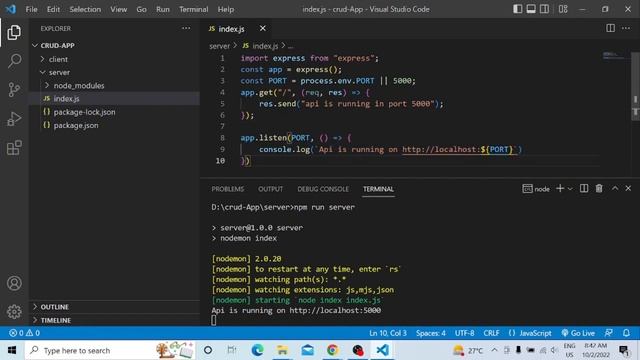
Task: Expand the Outline section
Action: 114,307
